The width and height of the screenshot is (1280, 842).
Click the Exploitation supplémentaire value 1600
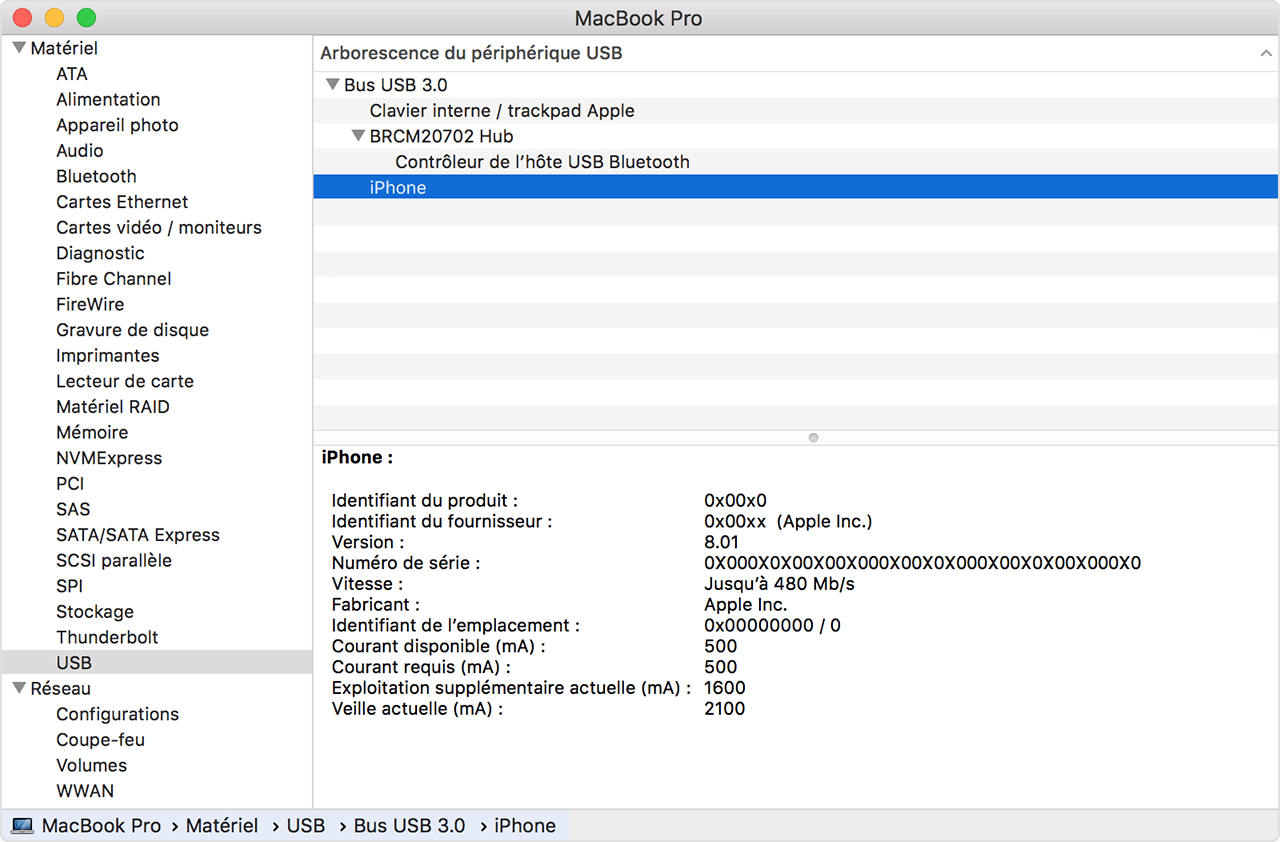click(725, 688)
